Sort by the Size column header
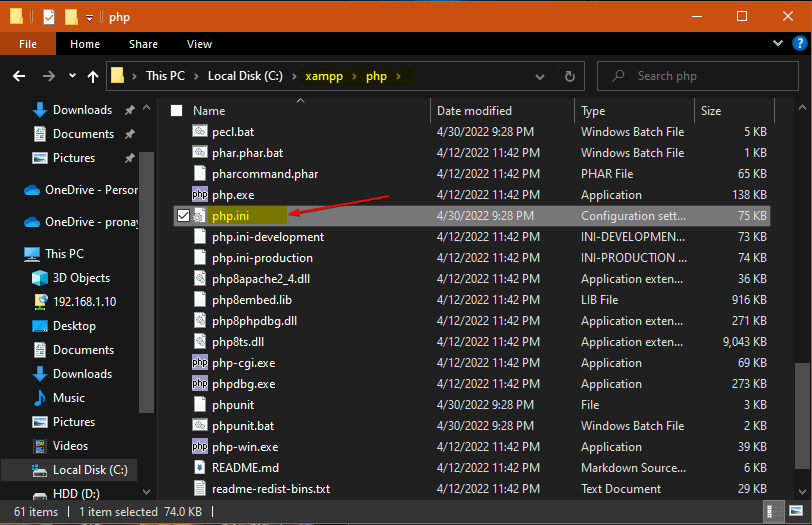This screenshot has width=812, height=525. pos(711,111)
